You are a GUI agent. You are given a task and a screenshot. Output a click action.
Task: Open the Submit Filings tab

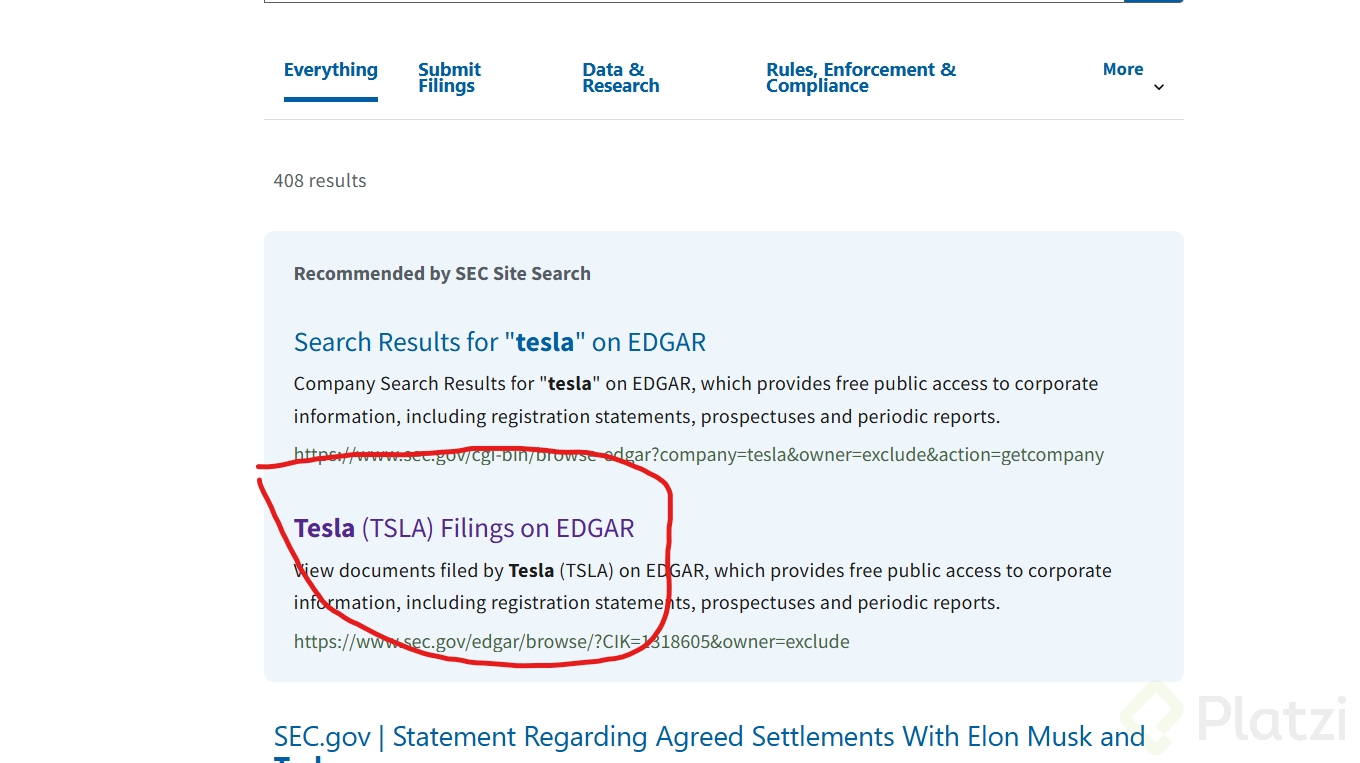click(449, 77)
